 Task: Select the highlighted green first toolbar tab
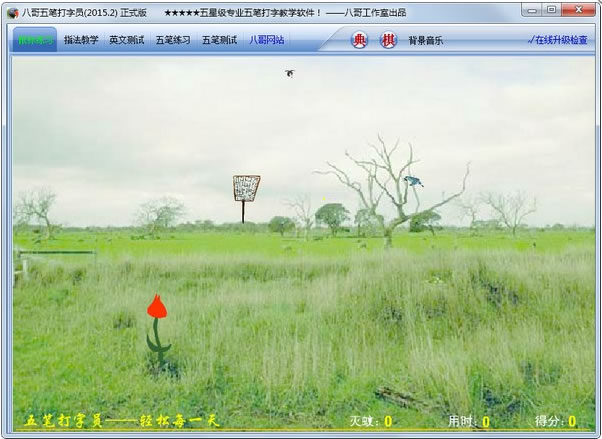tap(35, 41)
